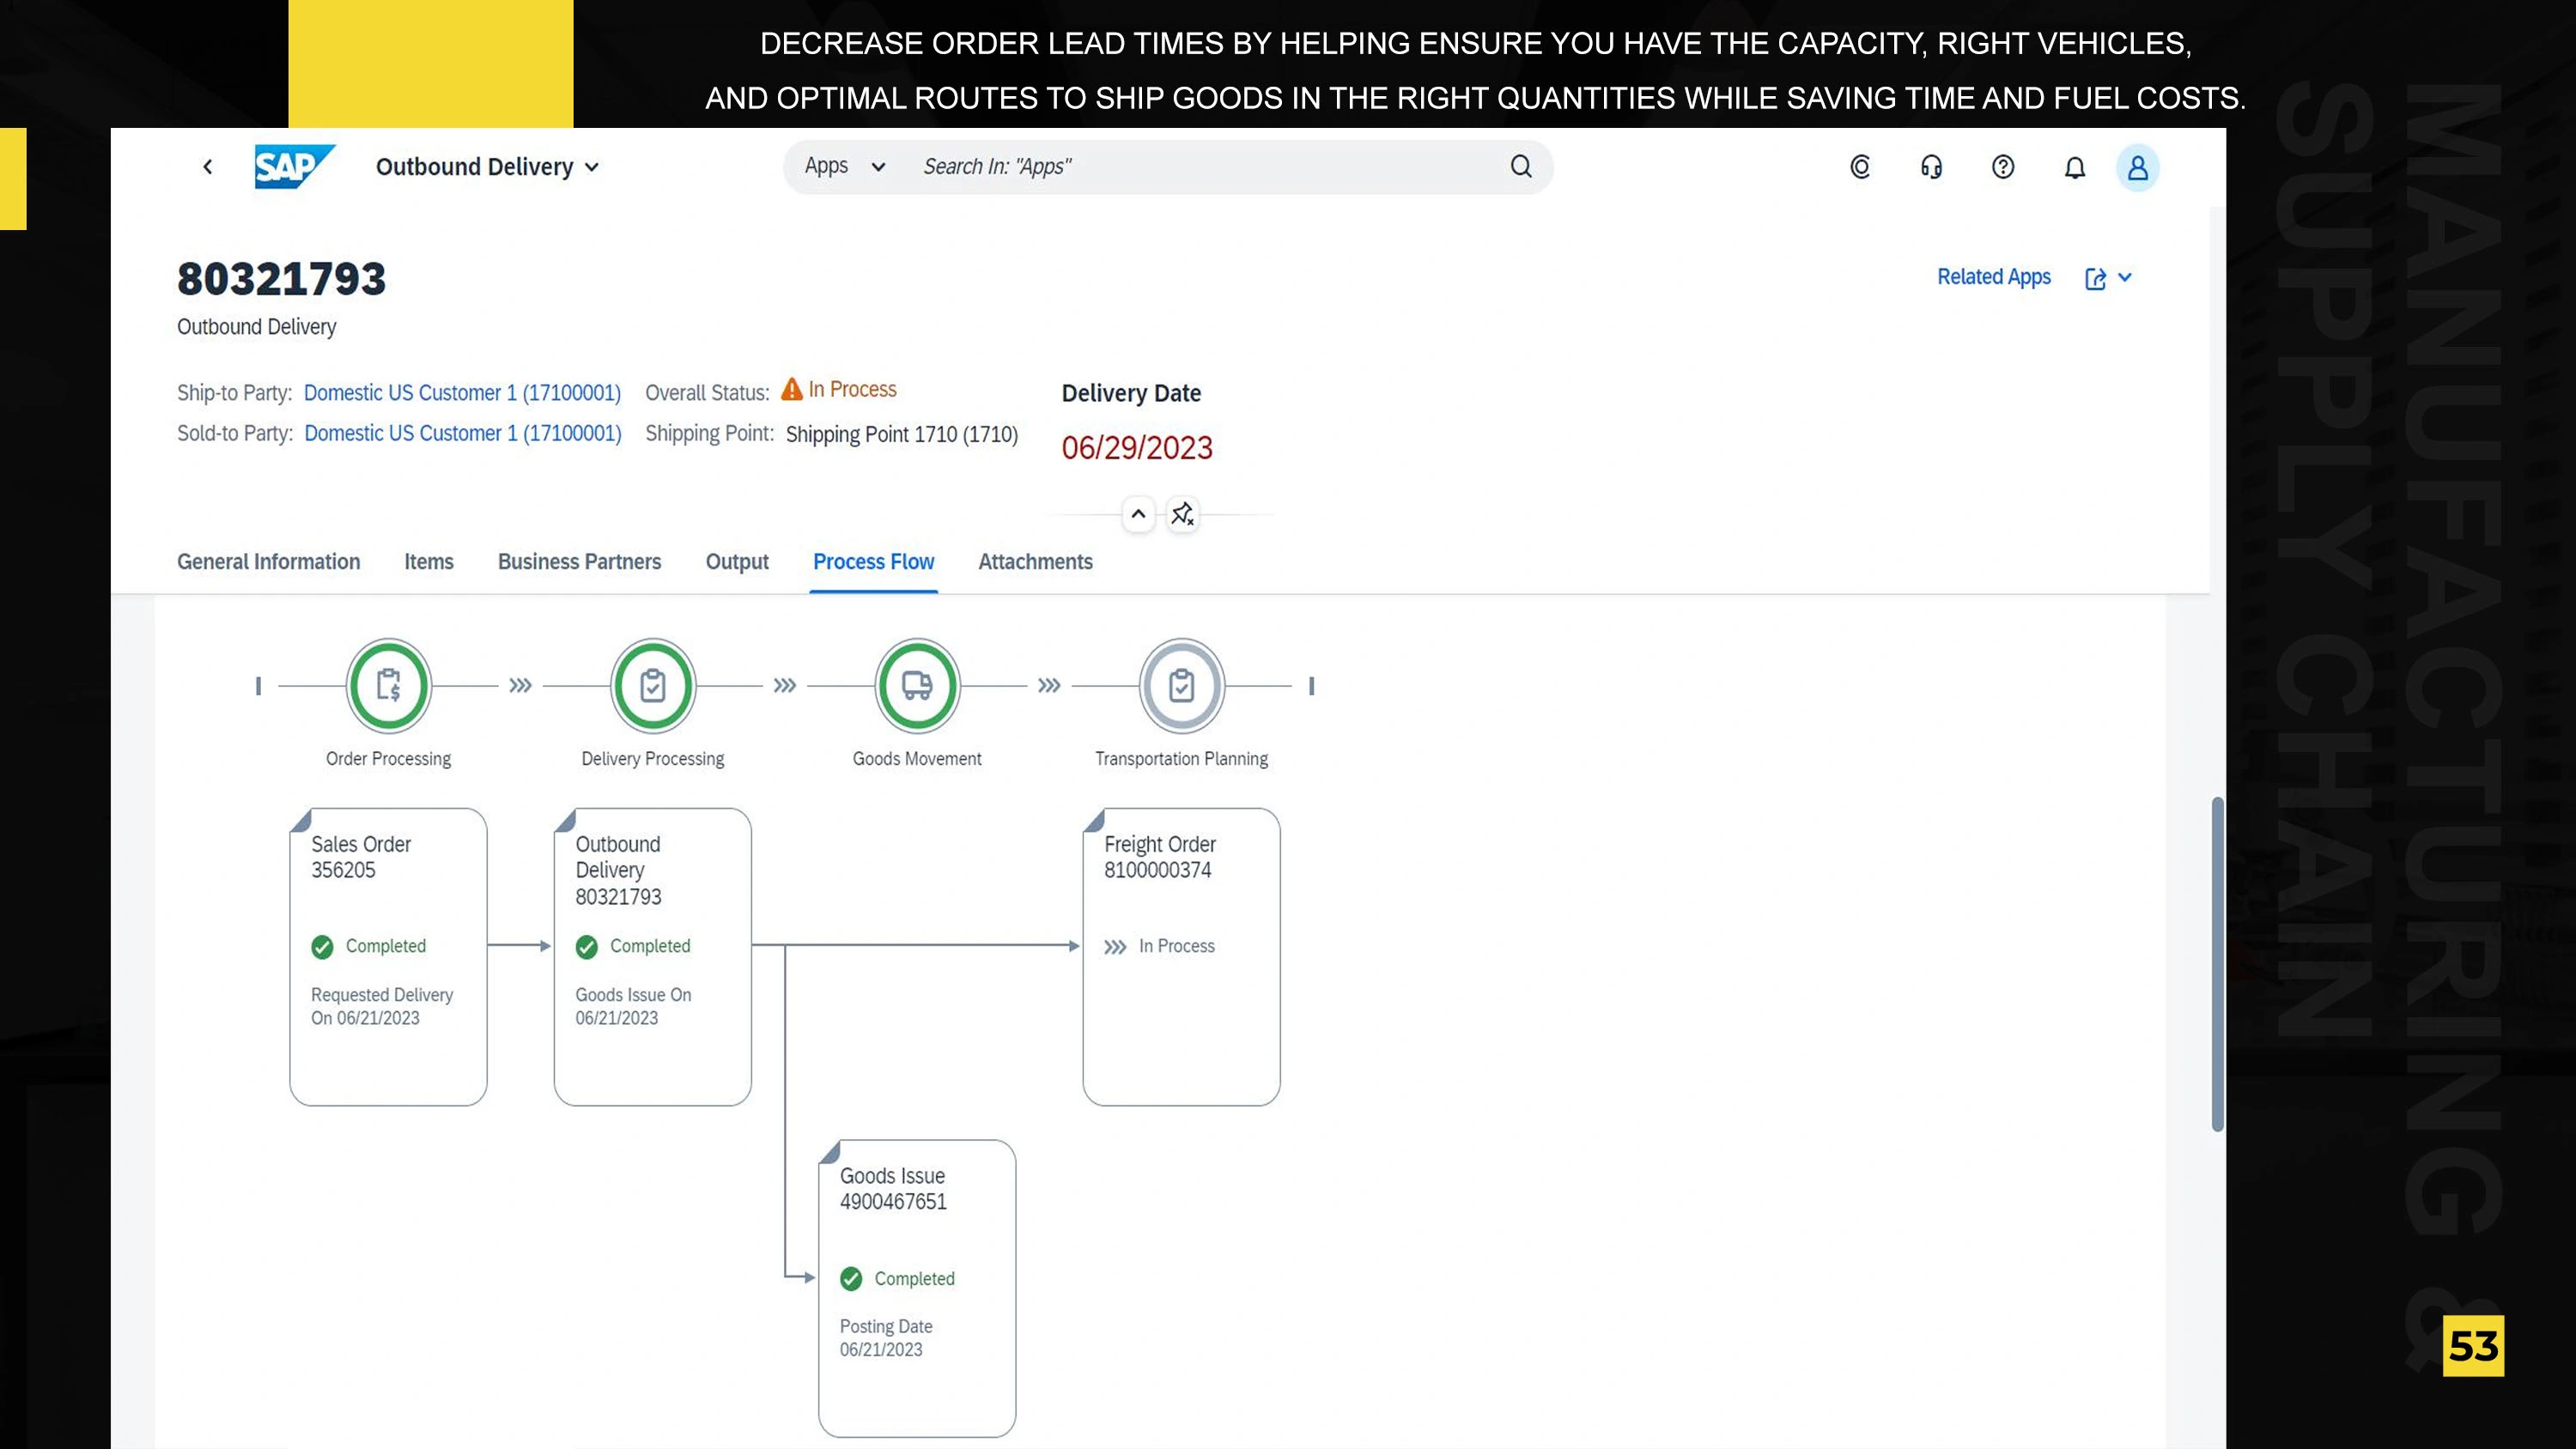Image resolution: width=2576 pixels, height=1449 pixels.
Task: Open Ship-to Party Domestic US Customer link
Action: (x=462, y=393)
